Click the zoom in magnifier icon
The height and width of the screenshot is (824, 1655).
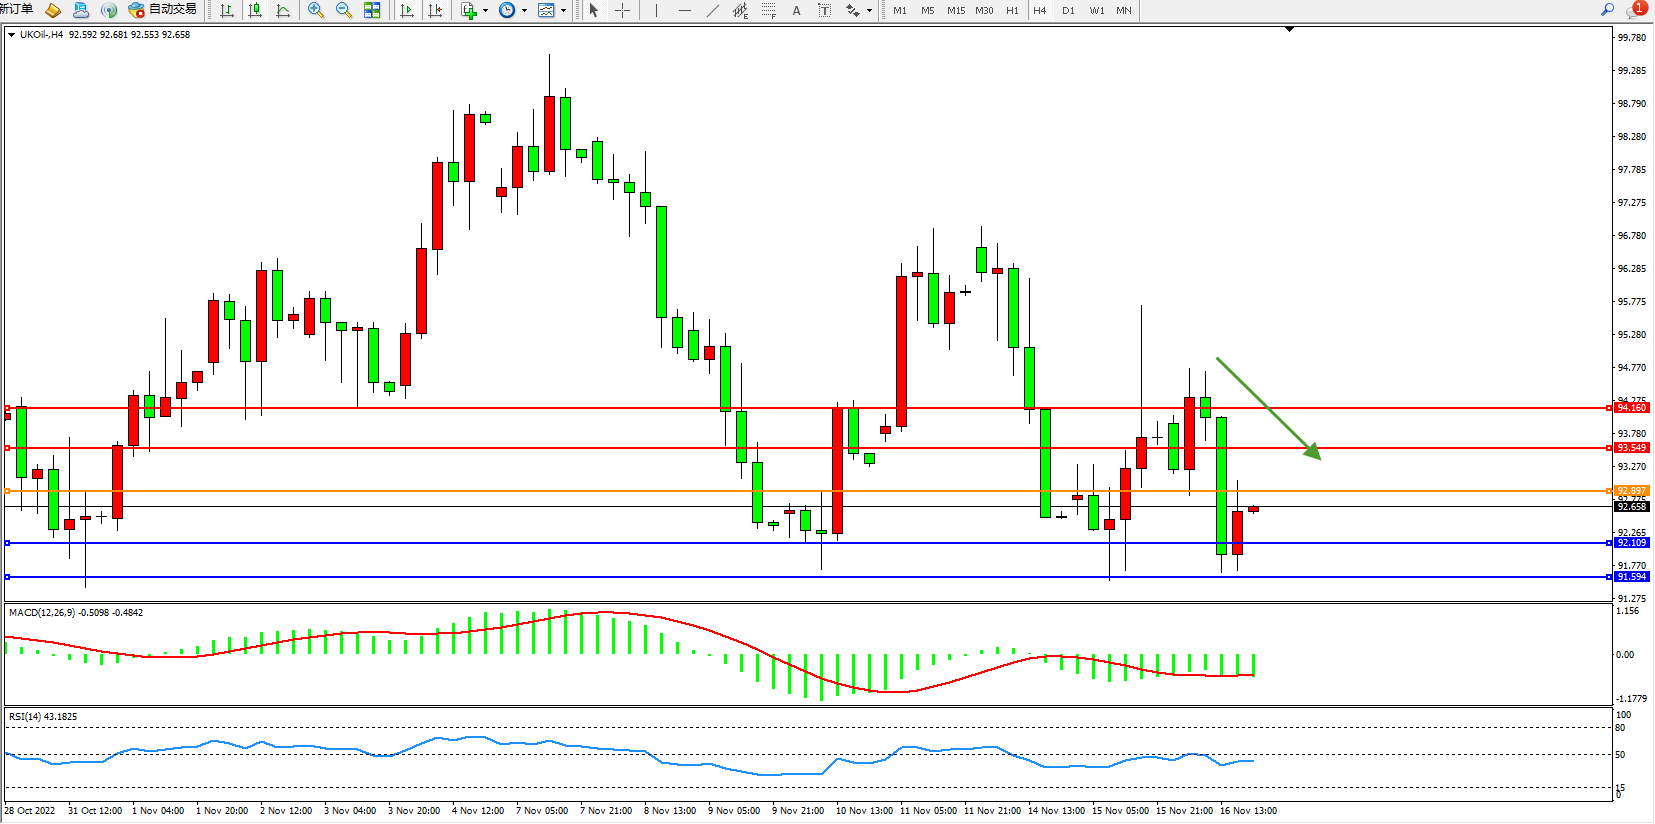(x=316, y=10)
